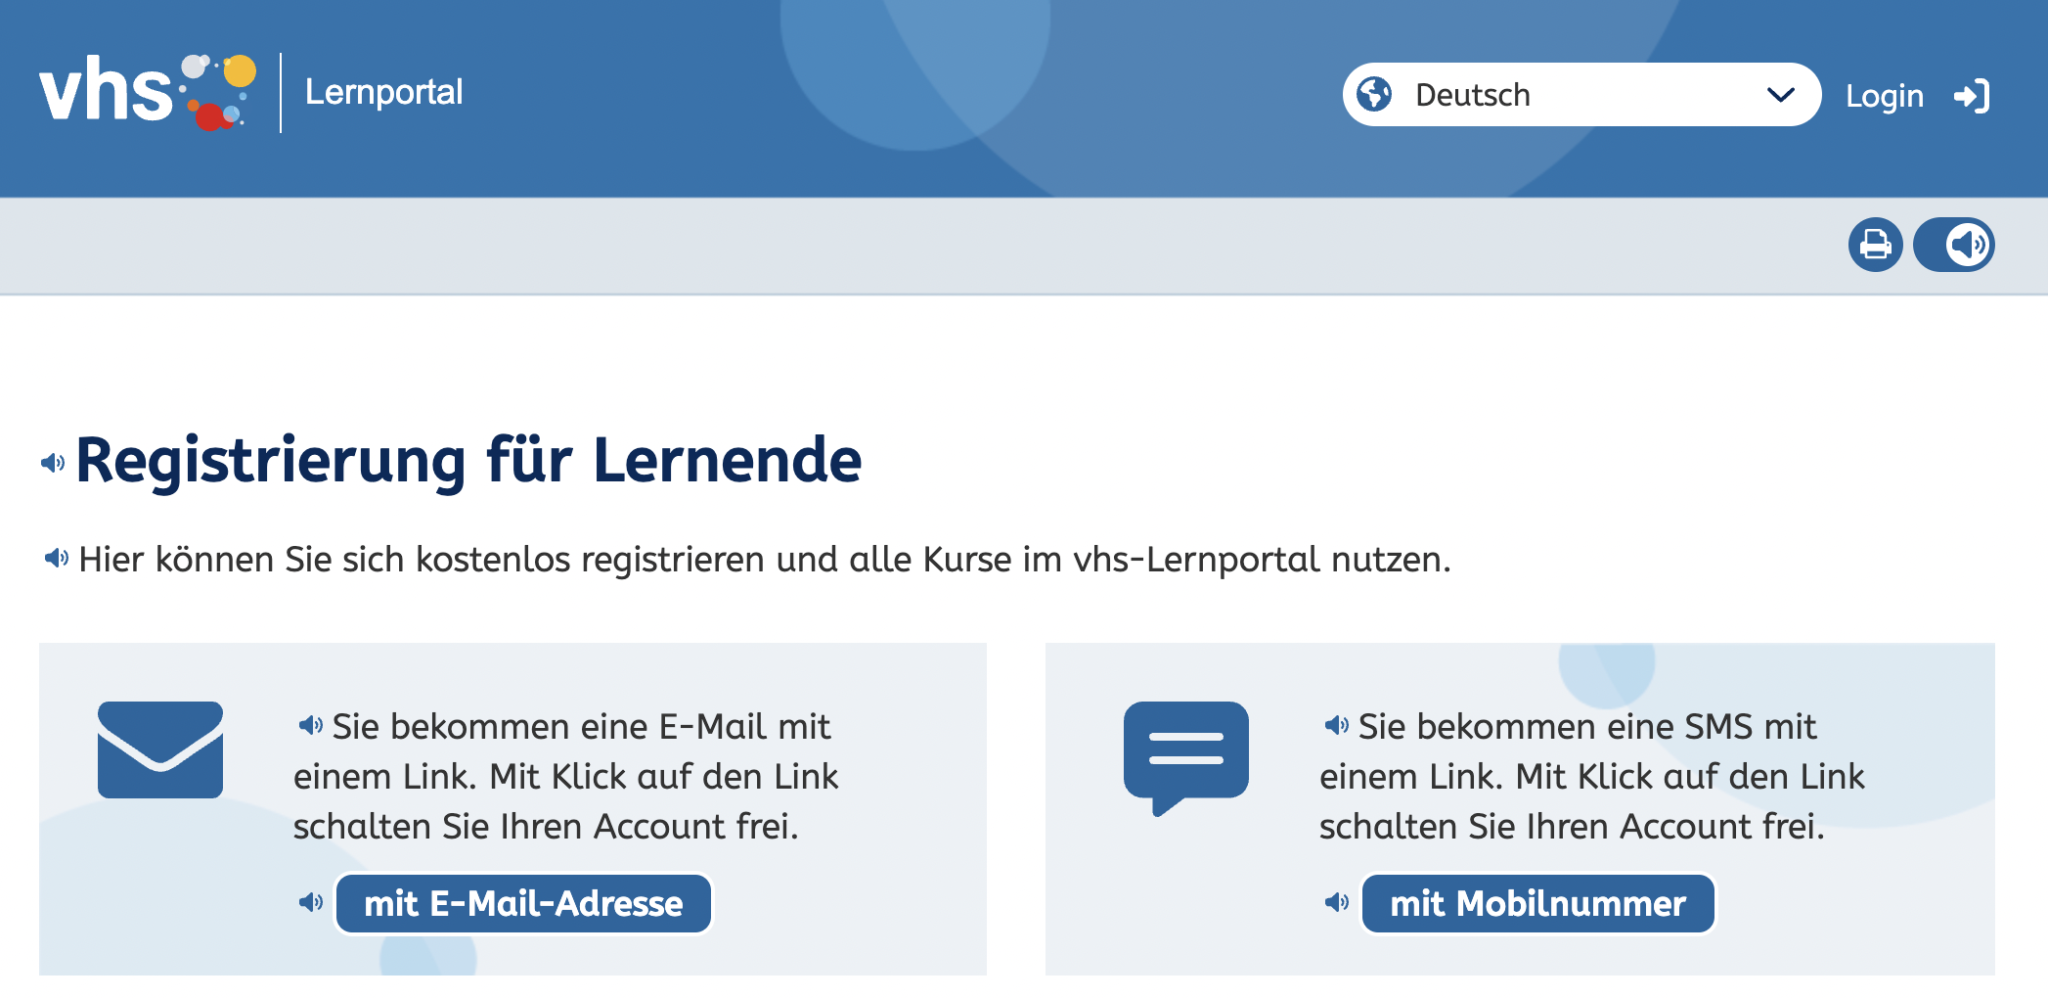Play audio for the SMS description

(1336, 725)
